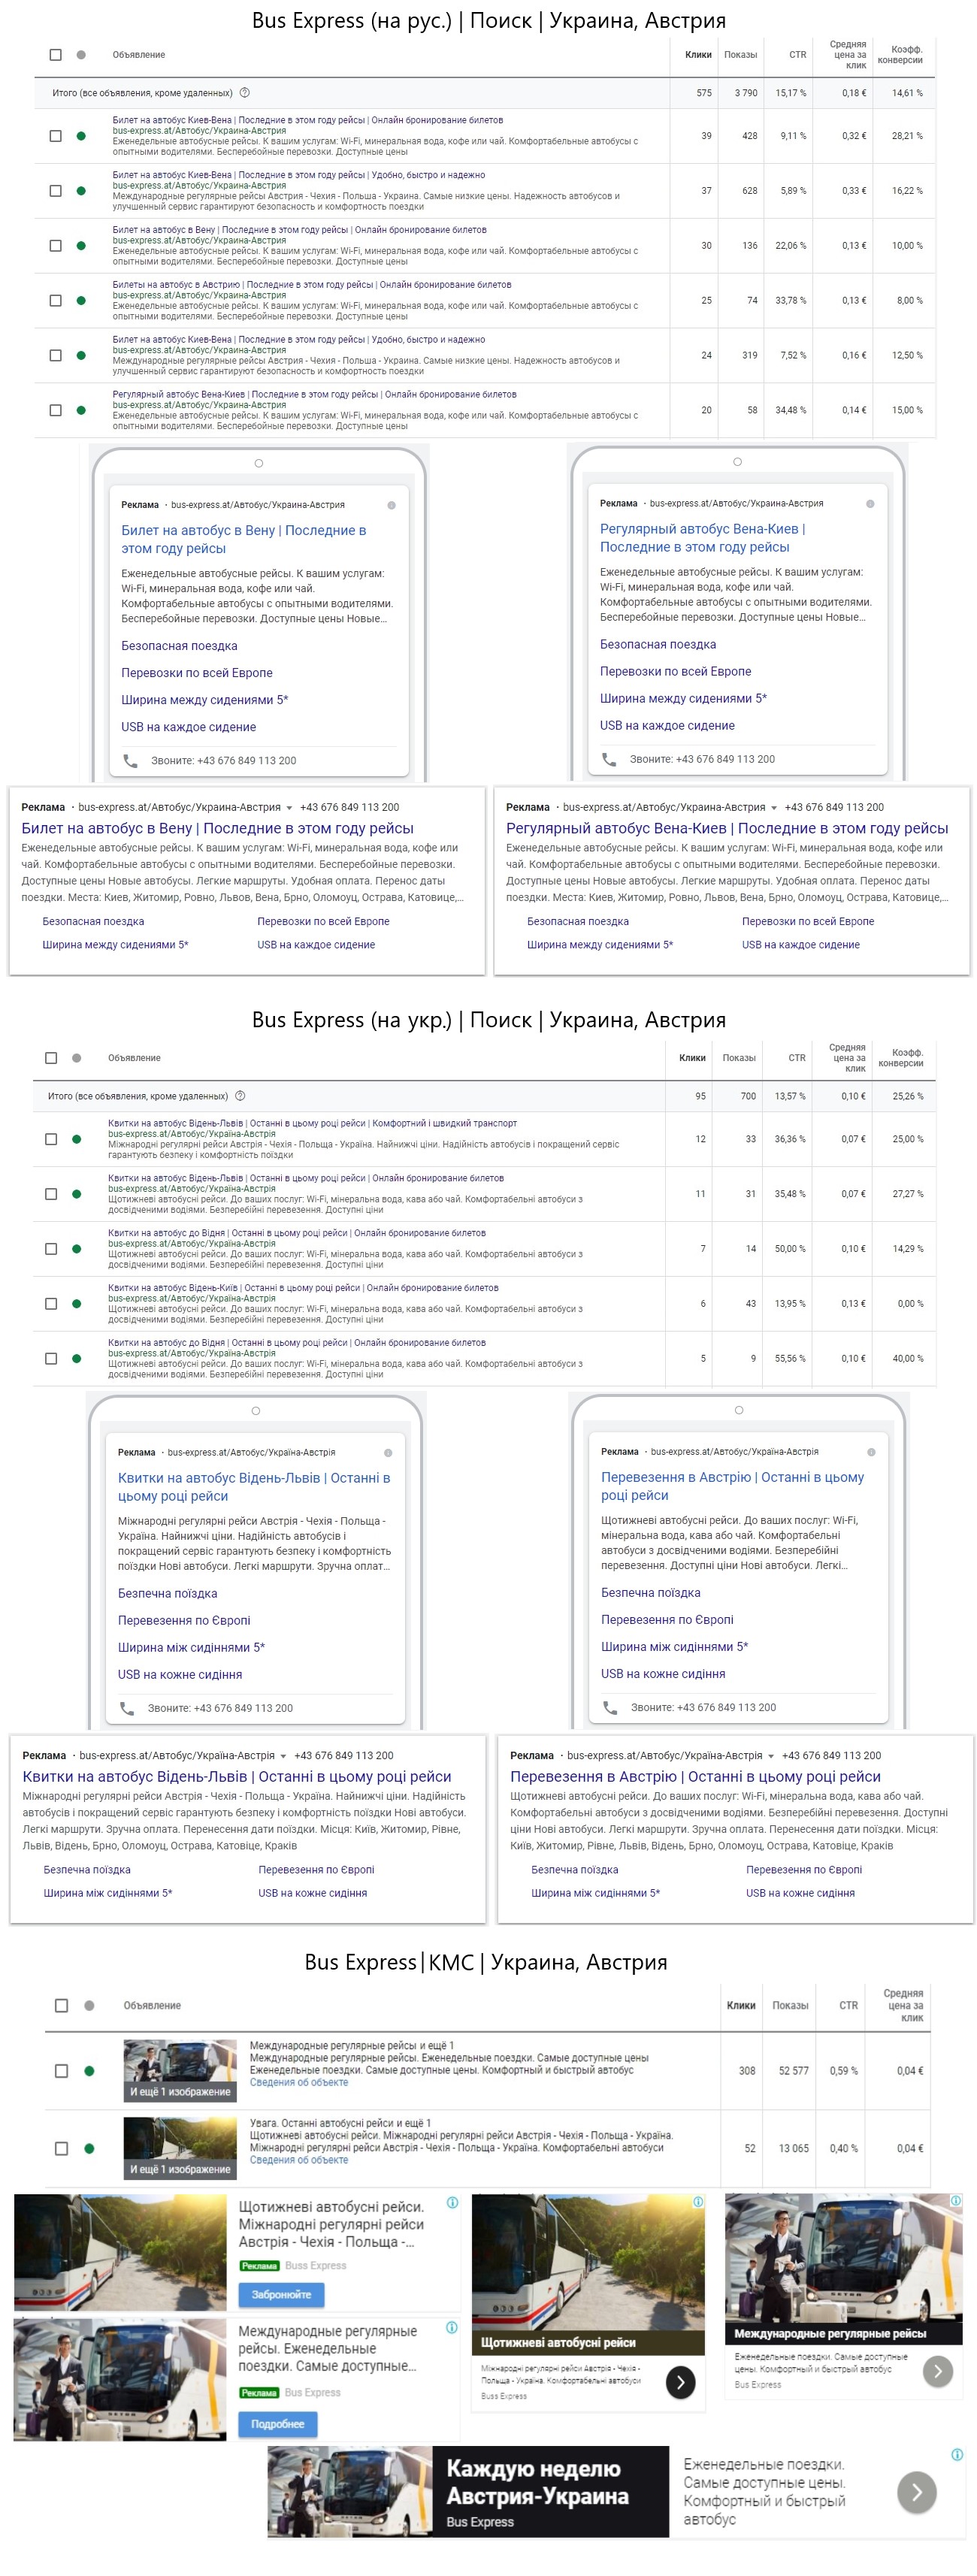This screenshot has width=977, height=2576.
Task: Open URL dropdown arrow on Квитки Відень-Львів desktop ad
Action: (x=284, y=1756)
